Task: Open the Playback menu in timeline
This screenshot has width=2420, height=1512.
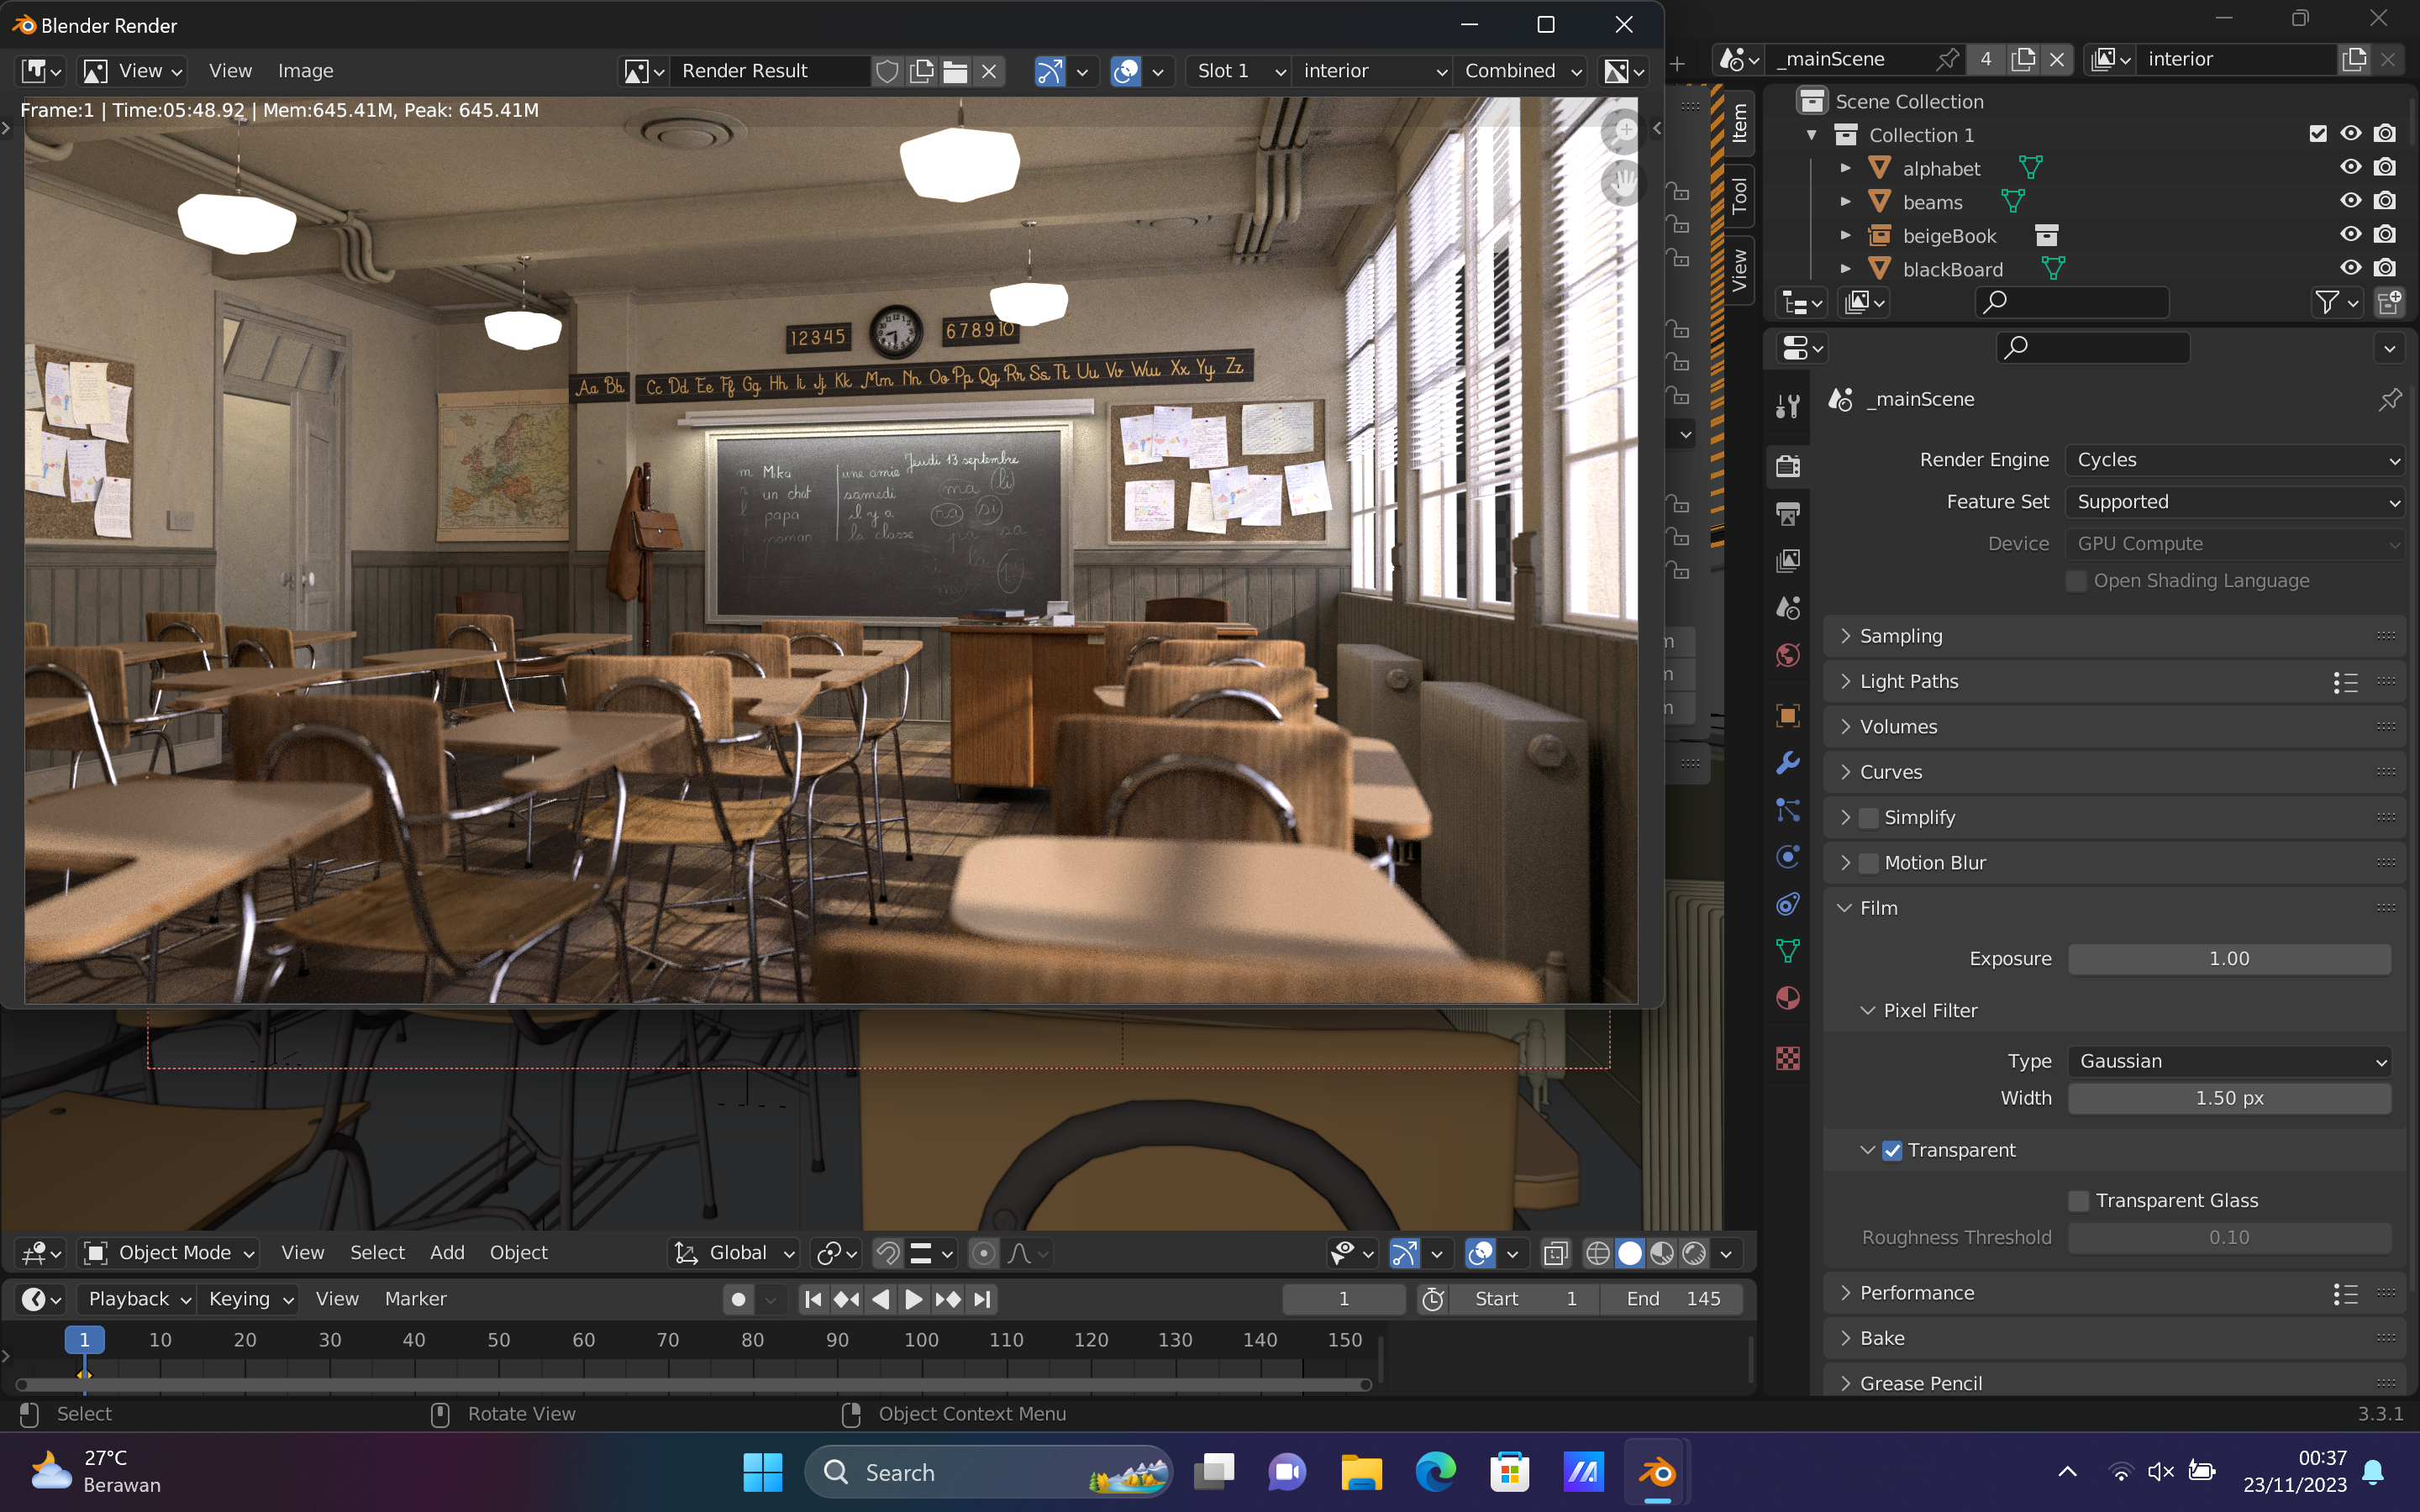Action: tap(138, 1299)
